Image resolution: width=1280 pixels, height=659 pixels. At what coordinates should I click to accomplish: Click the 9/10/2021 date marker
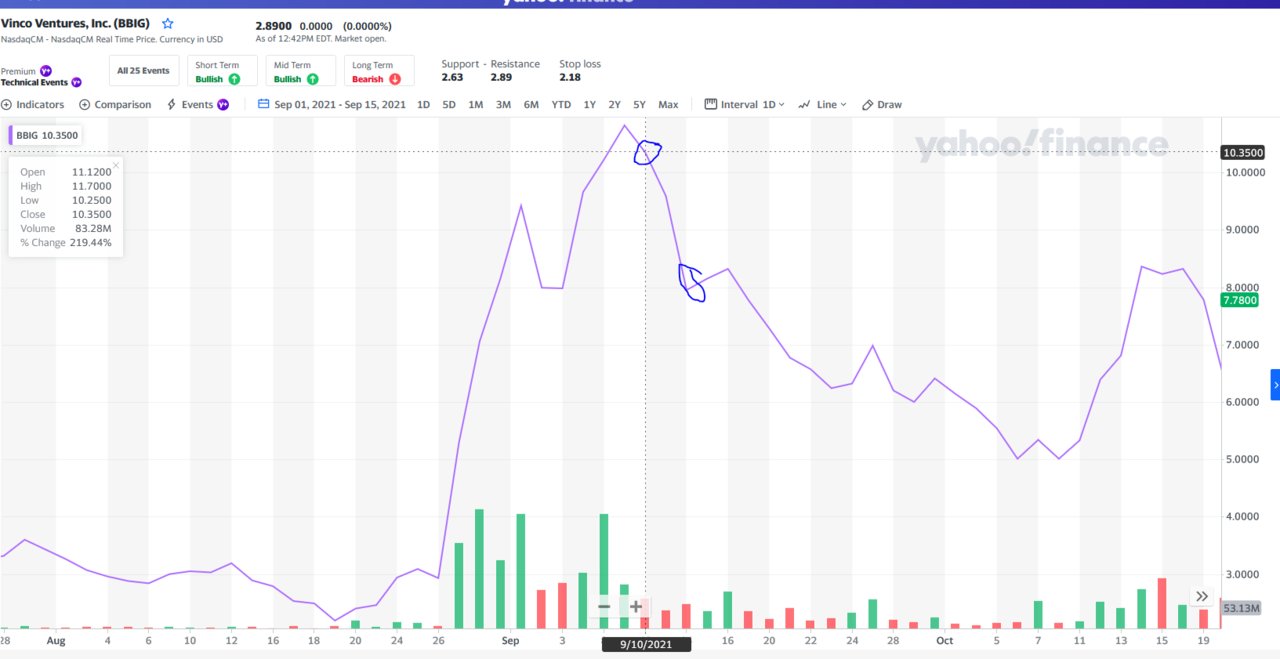(646, 644)
